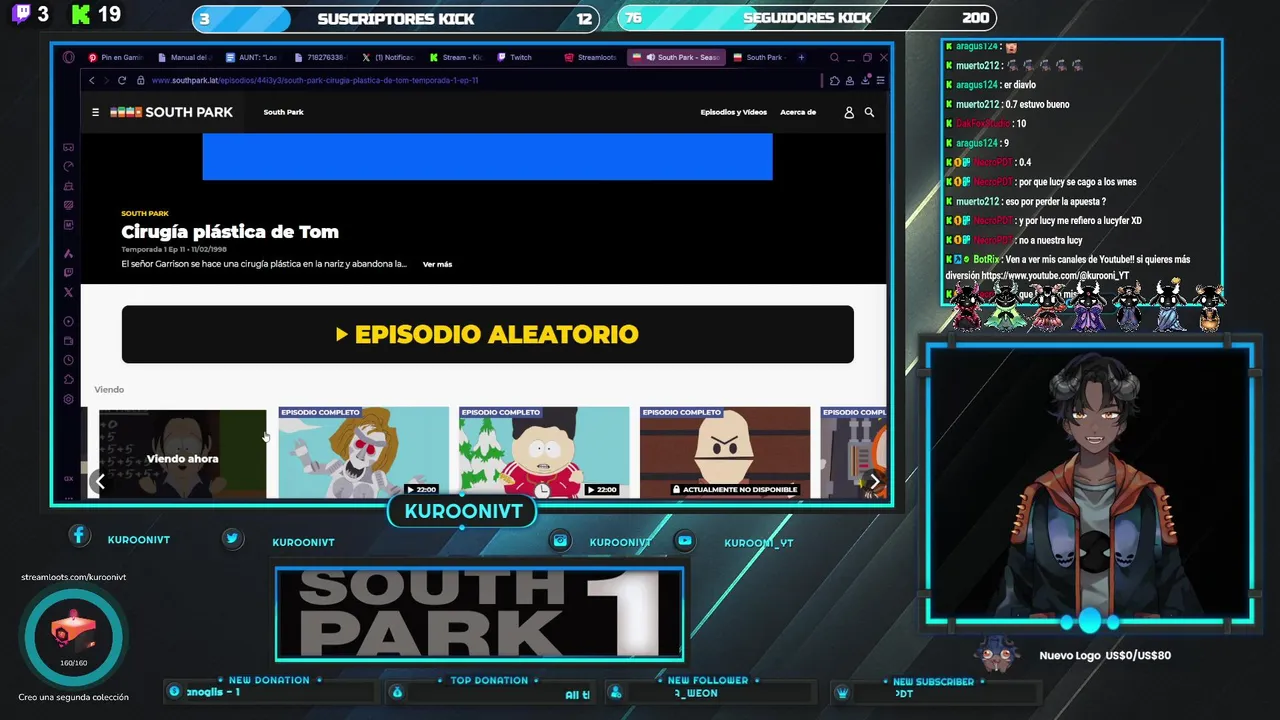Open the Opera GX main menu logo
This screenshot has width=1280, height=720.
coord(68,57)
